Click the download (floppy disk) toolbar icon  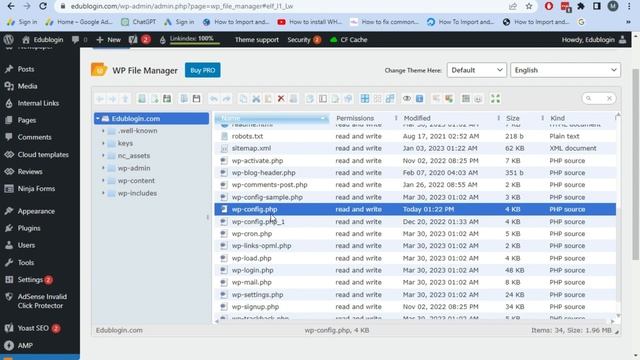click(196, 99)
